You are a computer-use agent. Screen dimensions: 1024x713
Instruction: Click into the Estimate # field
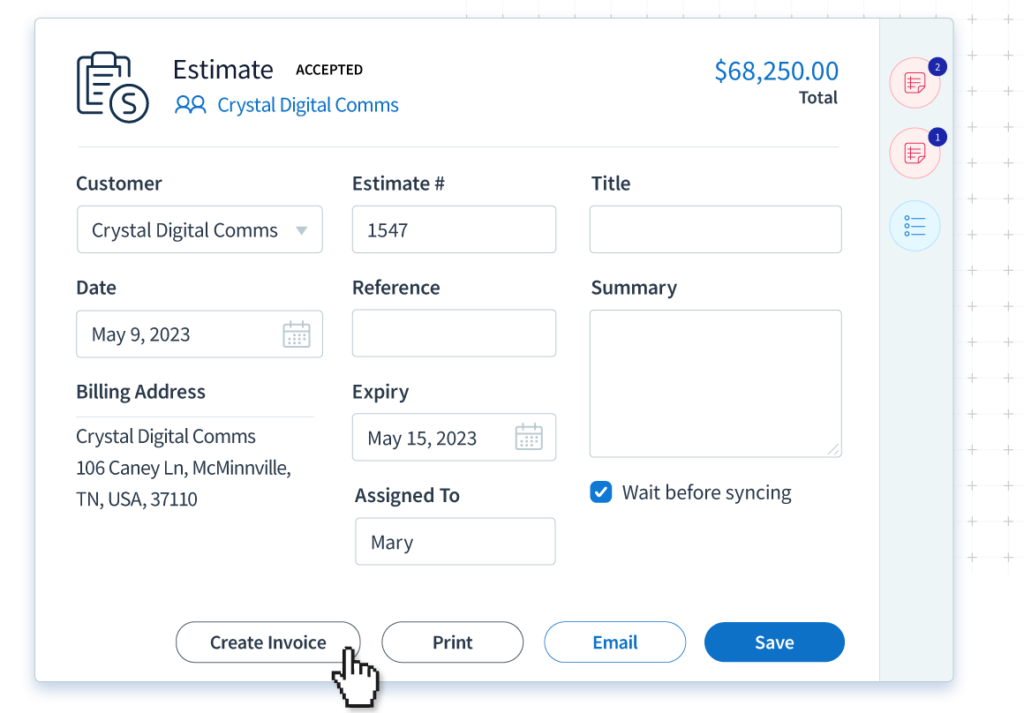tap(453, 230)
